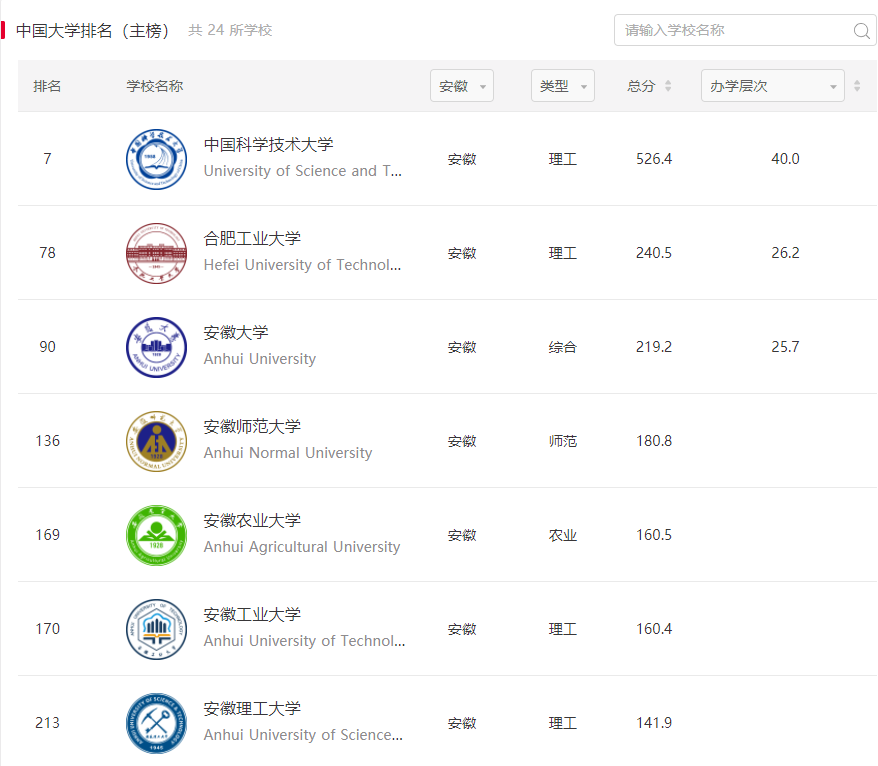Open the 中国科学技术大学 name link
878x766 pixels.
pos(268,145)
